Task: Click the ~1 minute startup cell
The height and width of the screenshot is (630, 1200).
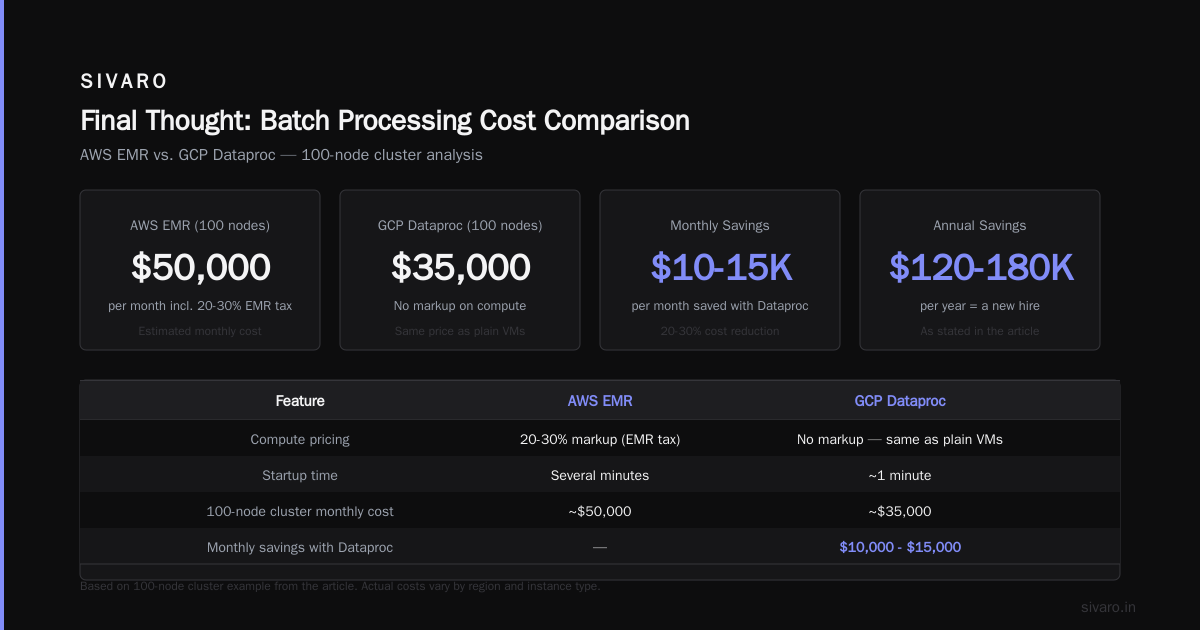Action: [900, 475]
